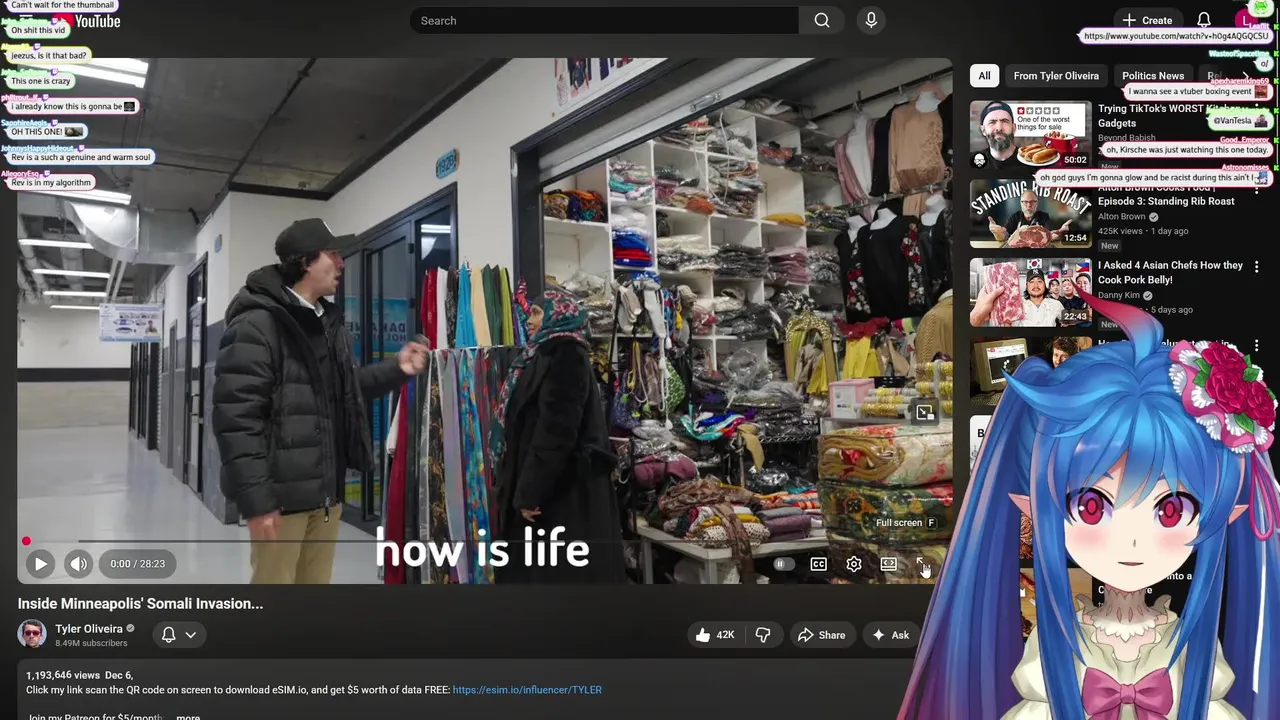Enter full screen mode

[923, 564]
